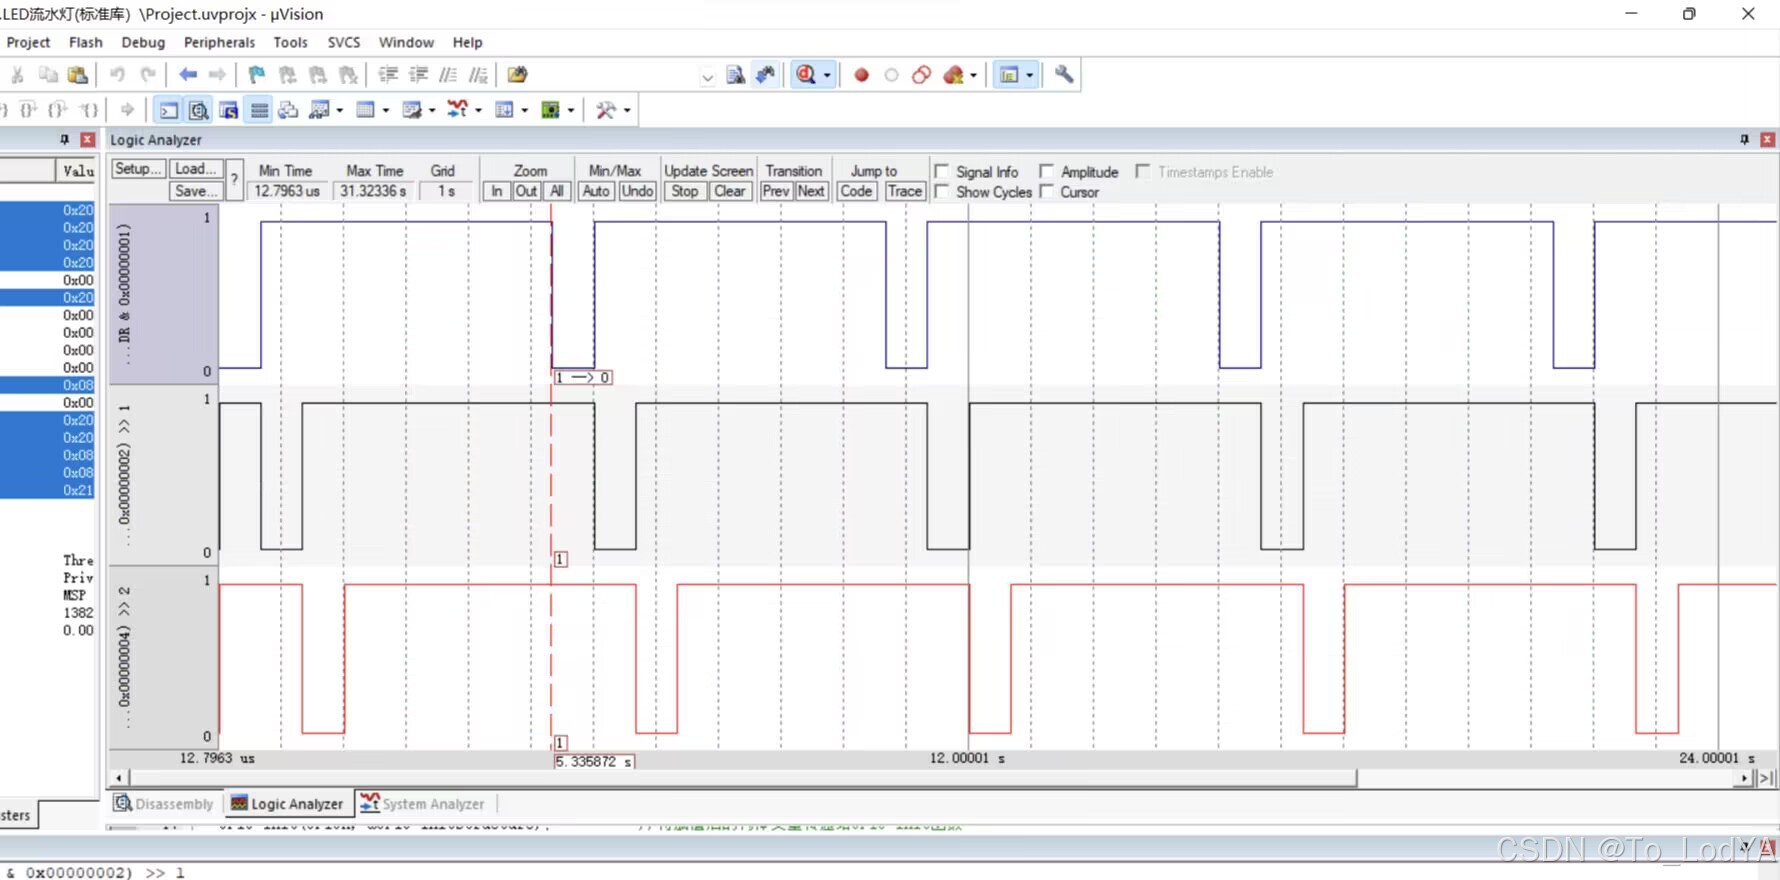This screenshot has height=880, width=1780.
Task: Close the Logic Analyzer panel
Action: pyautogui.click(x=1768, y=140)
